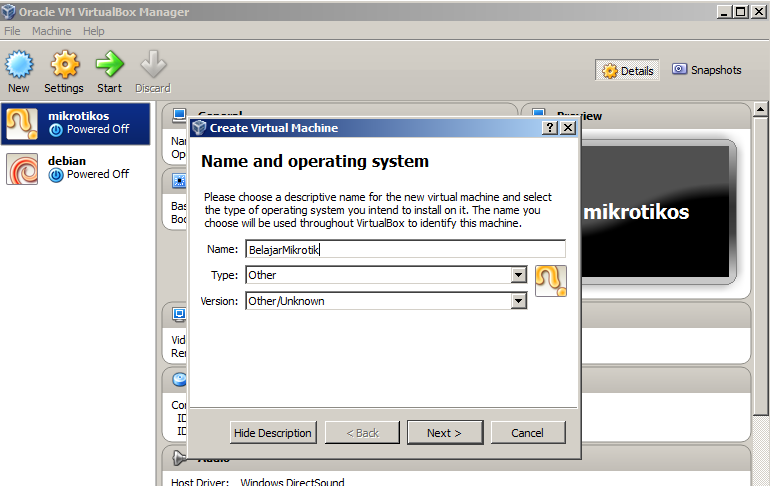This screenshot has height=486, width=770.
Task: Open the Help menu
Action: [x=93, y=31]
